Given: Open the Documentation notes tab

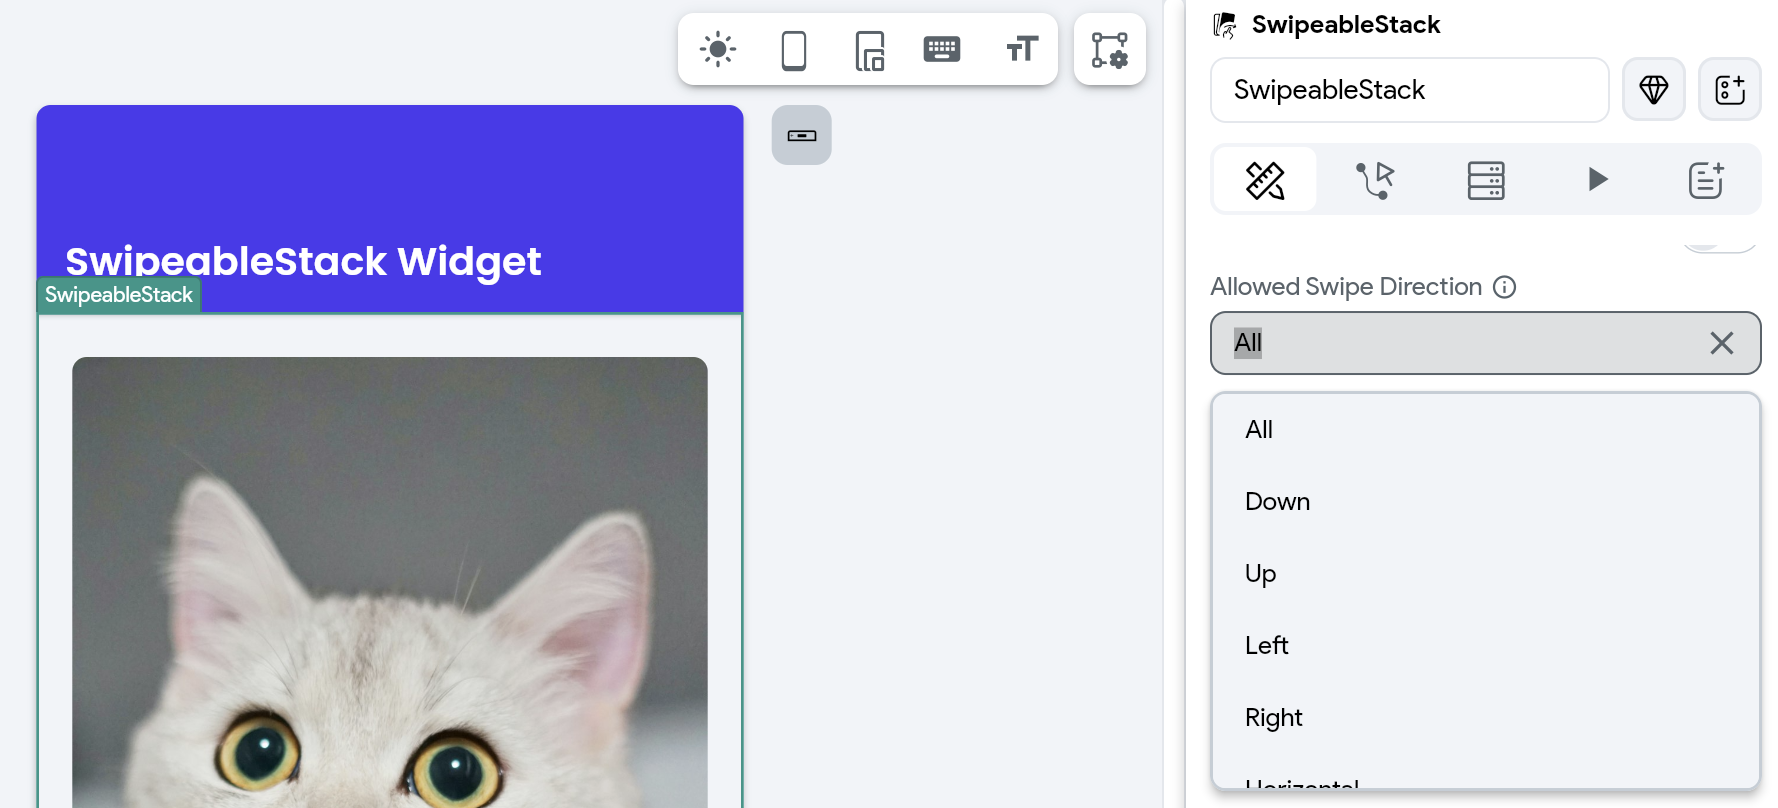Looking at the screenshot, I should click(x=1707, y=180).
